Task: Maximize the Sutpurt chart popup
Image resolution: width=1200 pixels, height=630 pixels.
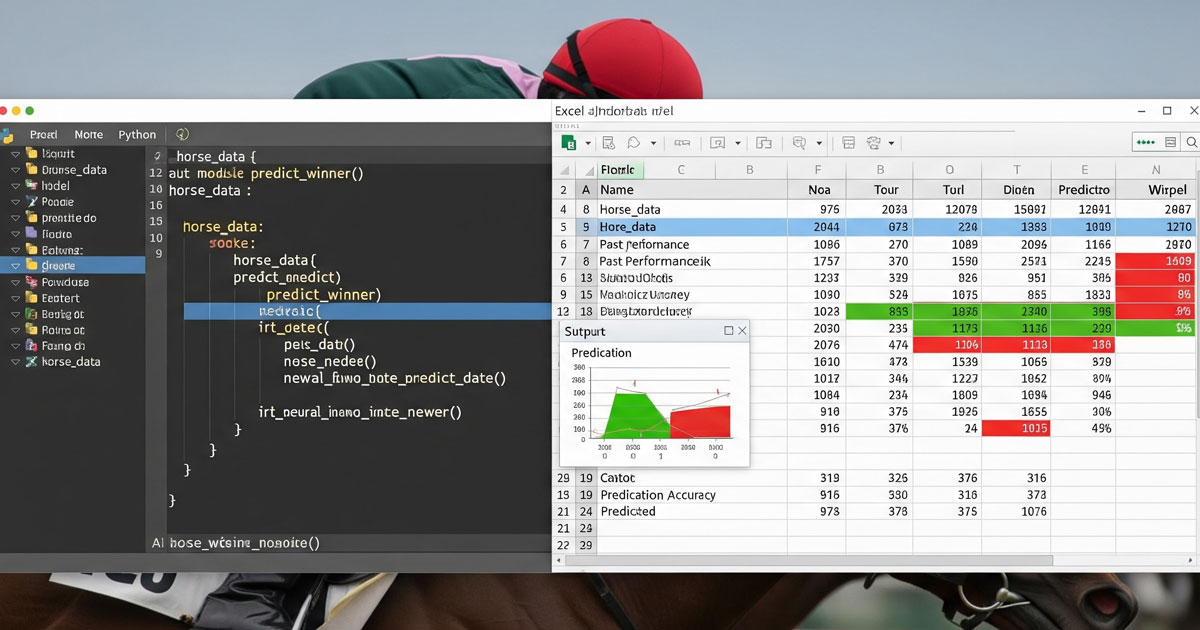Action: (728, 331)
